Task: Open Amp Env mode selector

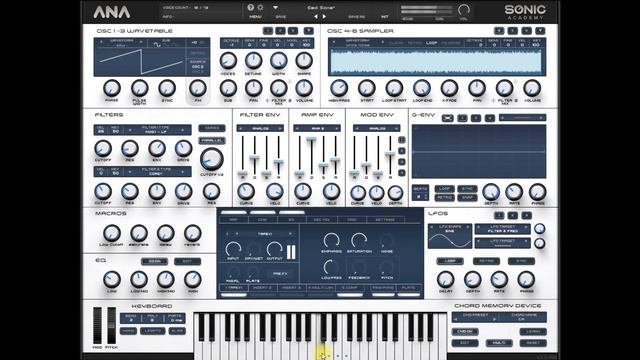Action: tap(317, 128)
